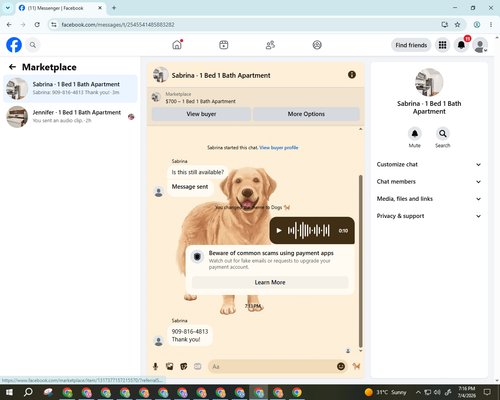Open the Windows notification center
500x400 pixels.
(x=487, y=392)
